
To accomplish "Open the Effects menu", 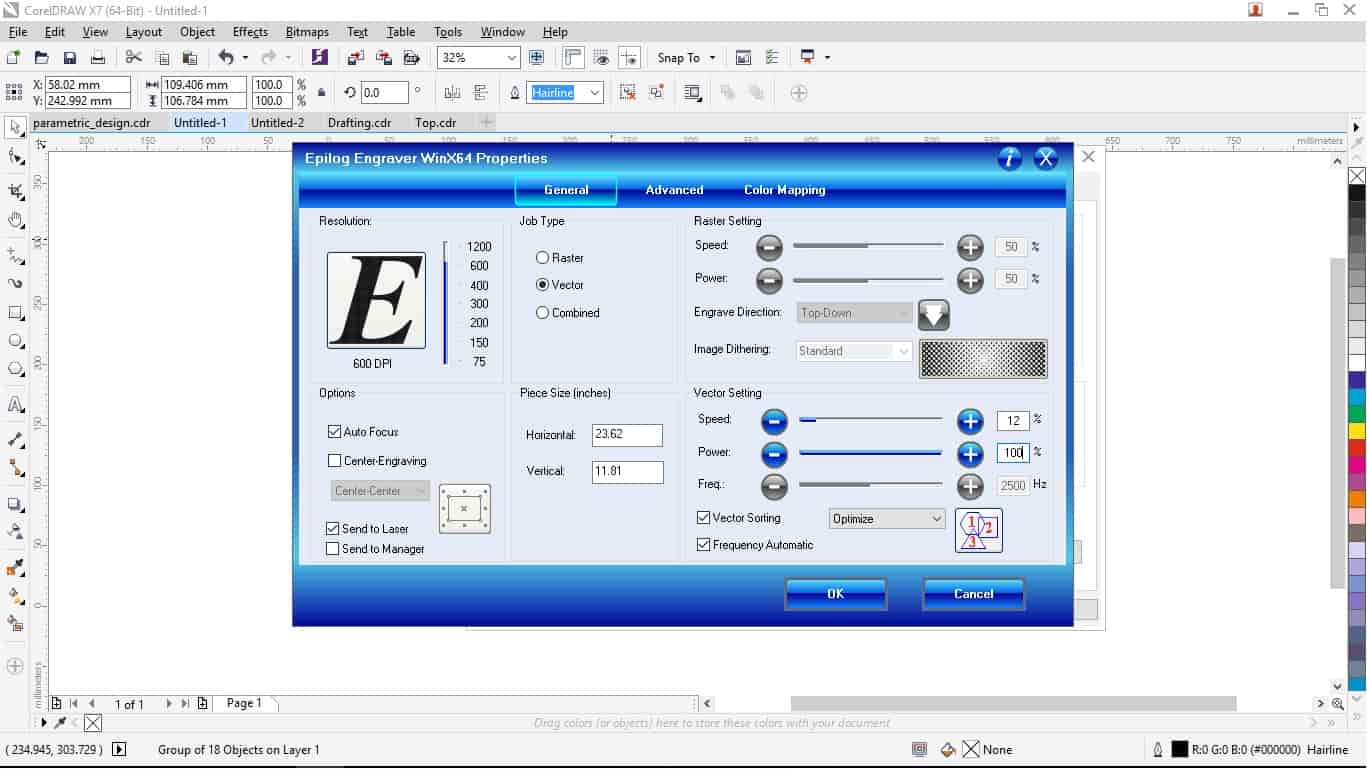I will coord(250,32).
